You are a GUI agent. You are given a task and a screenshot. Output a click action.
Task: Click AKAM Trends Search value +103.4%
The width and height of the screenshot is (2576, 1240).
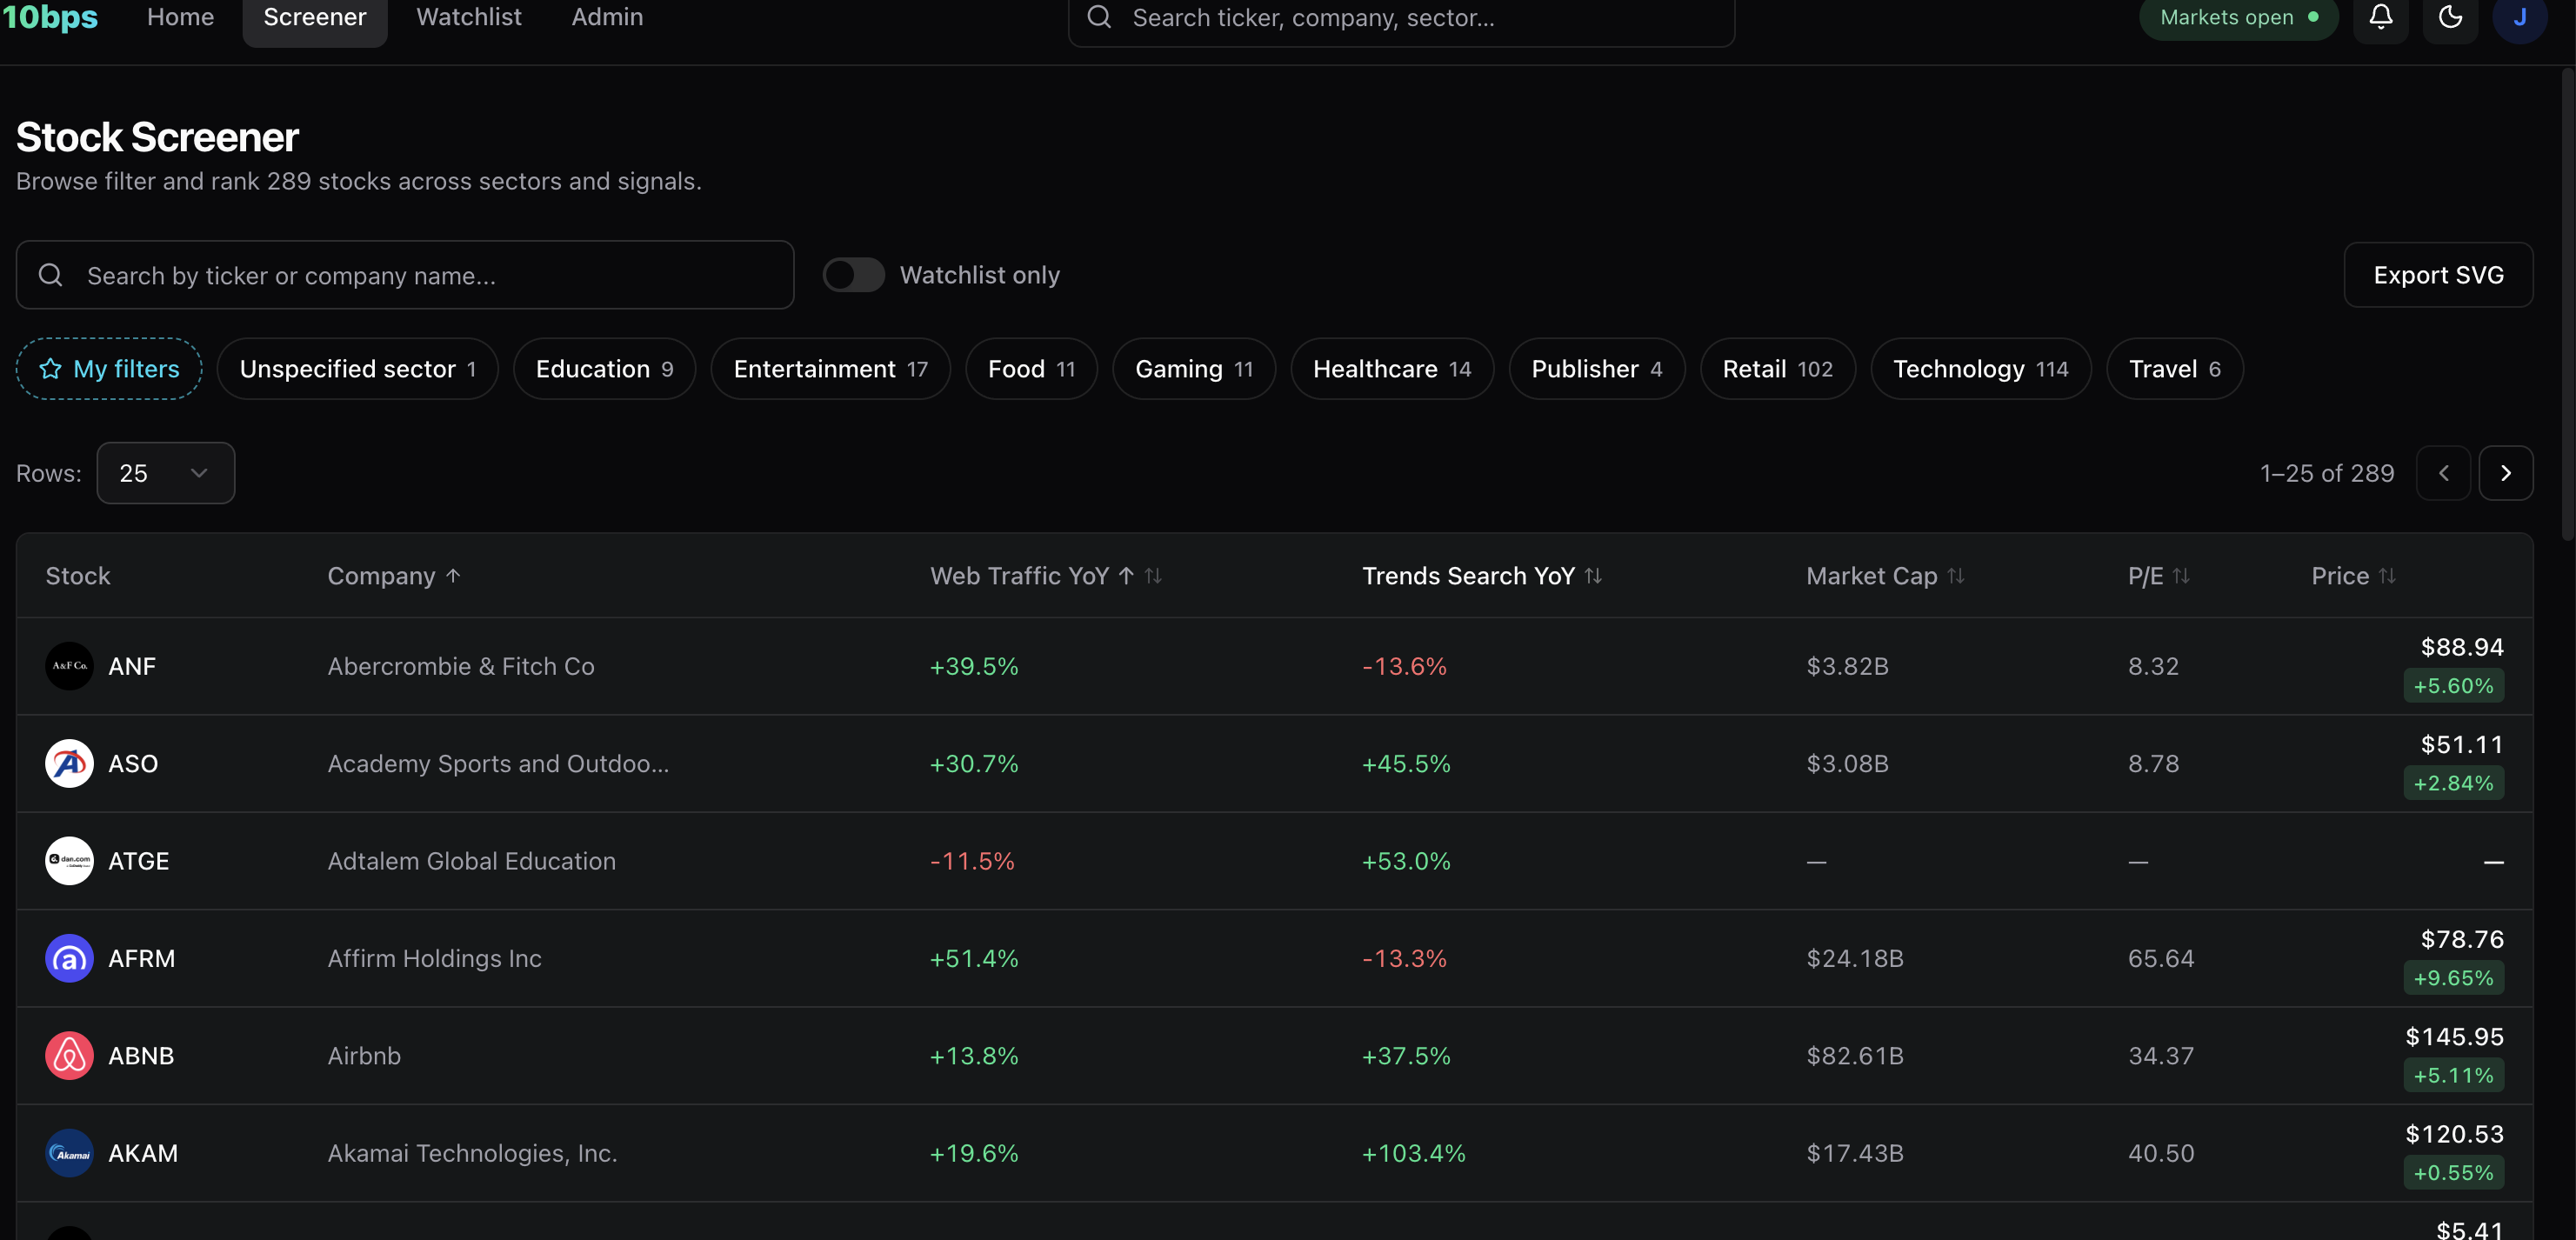pyautogui.click(x=1413, y=1153)
